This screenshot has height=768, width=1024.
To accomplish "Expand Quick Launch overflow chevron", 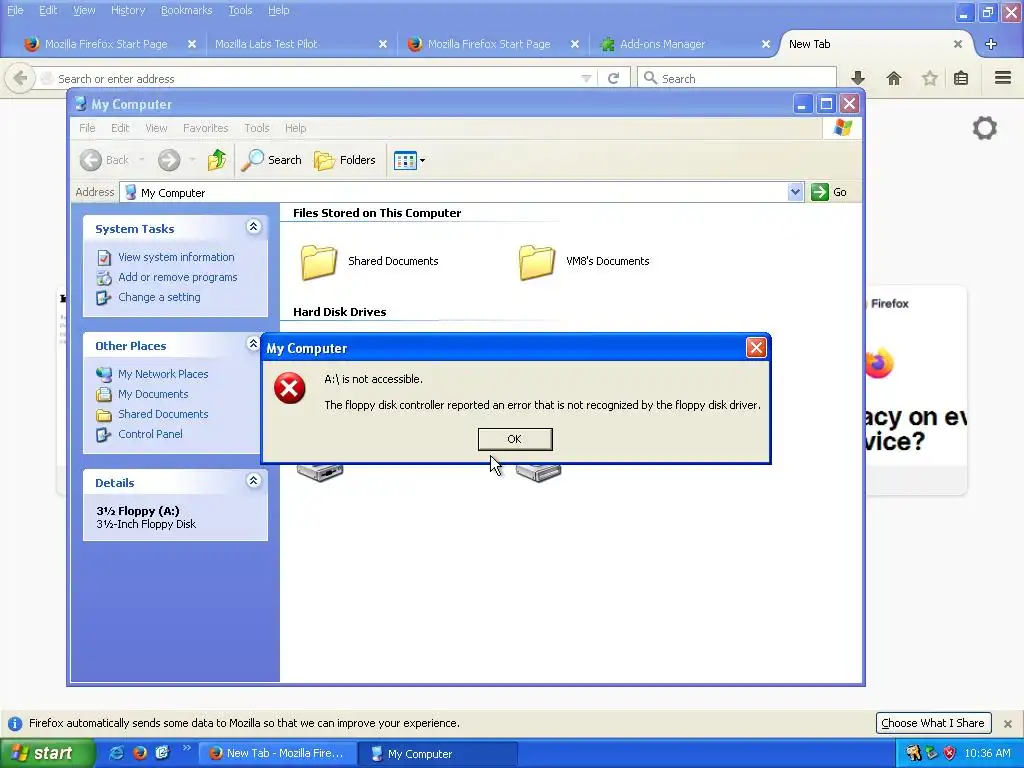I will [186, 748].
